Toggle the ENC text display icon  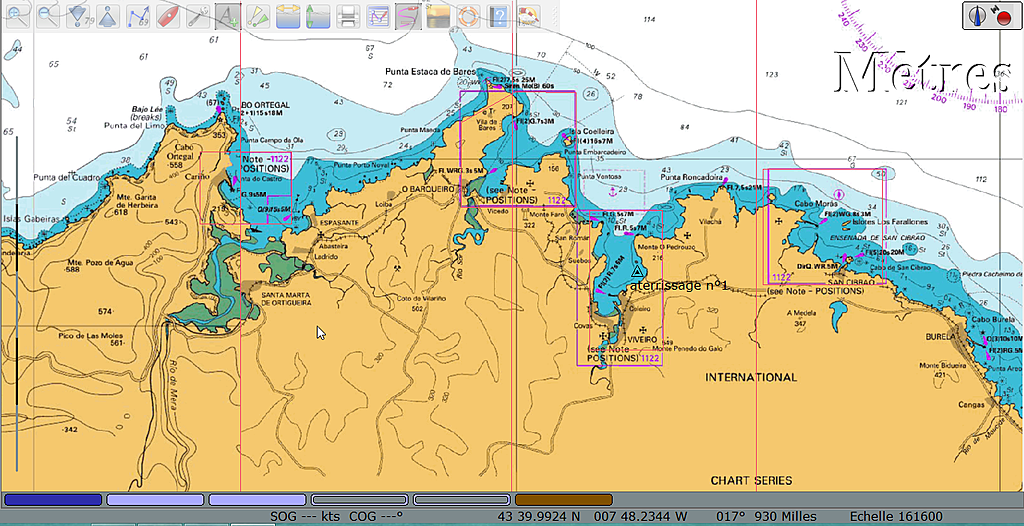click(228, 15)
